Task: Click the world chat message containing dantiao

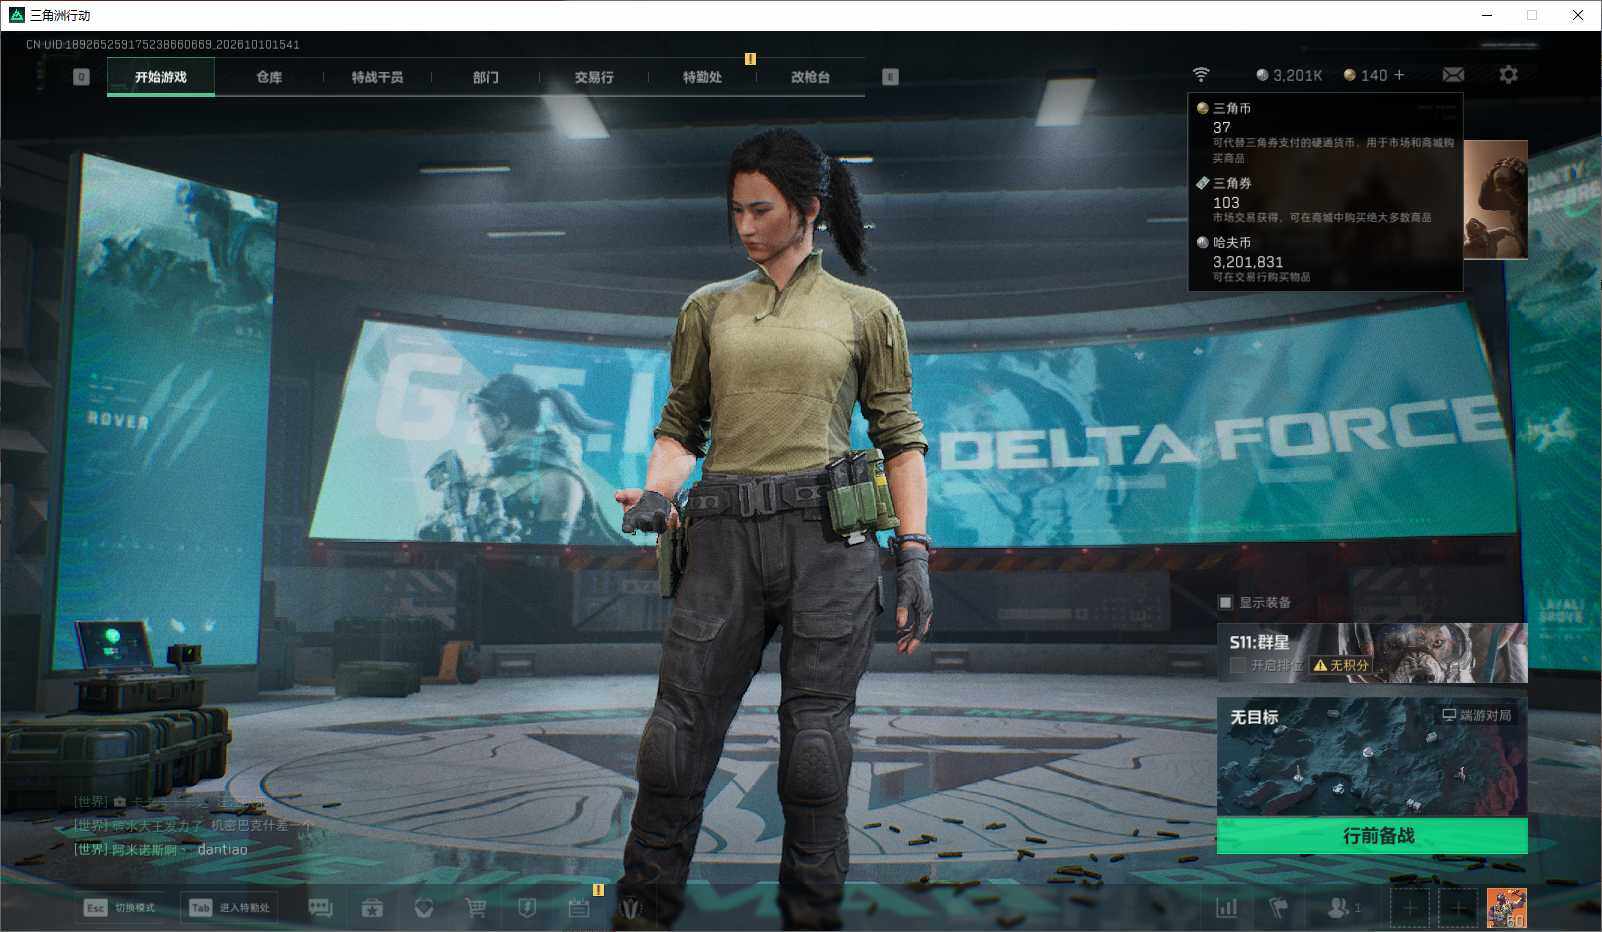Action: click(x=162, y=849)
